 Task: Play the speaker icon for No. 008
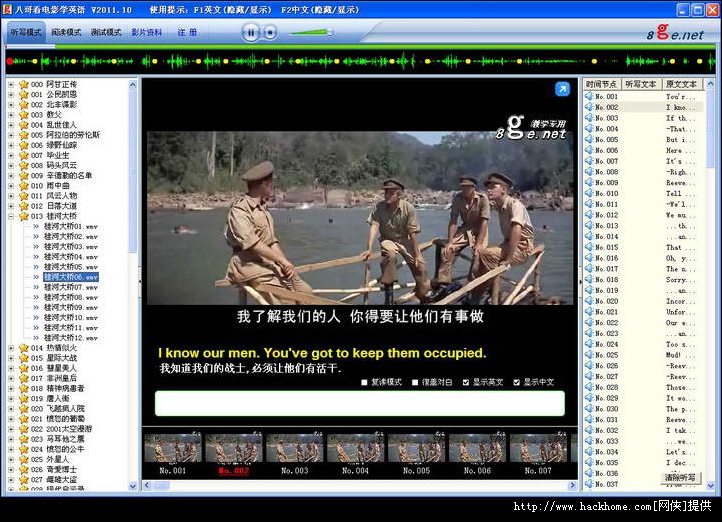click(589, 171)
